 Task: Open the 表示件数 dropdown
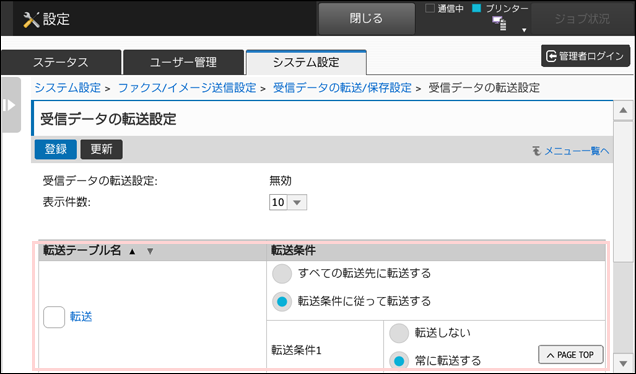click(288, 202)
